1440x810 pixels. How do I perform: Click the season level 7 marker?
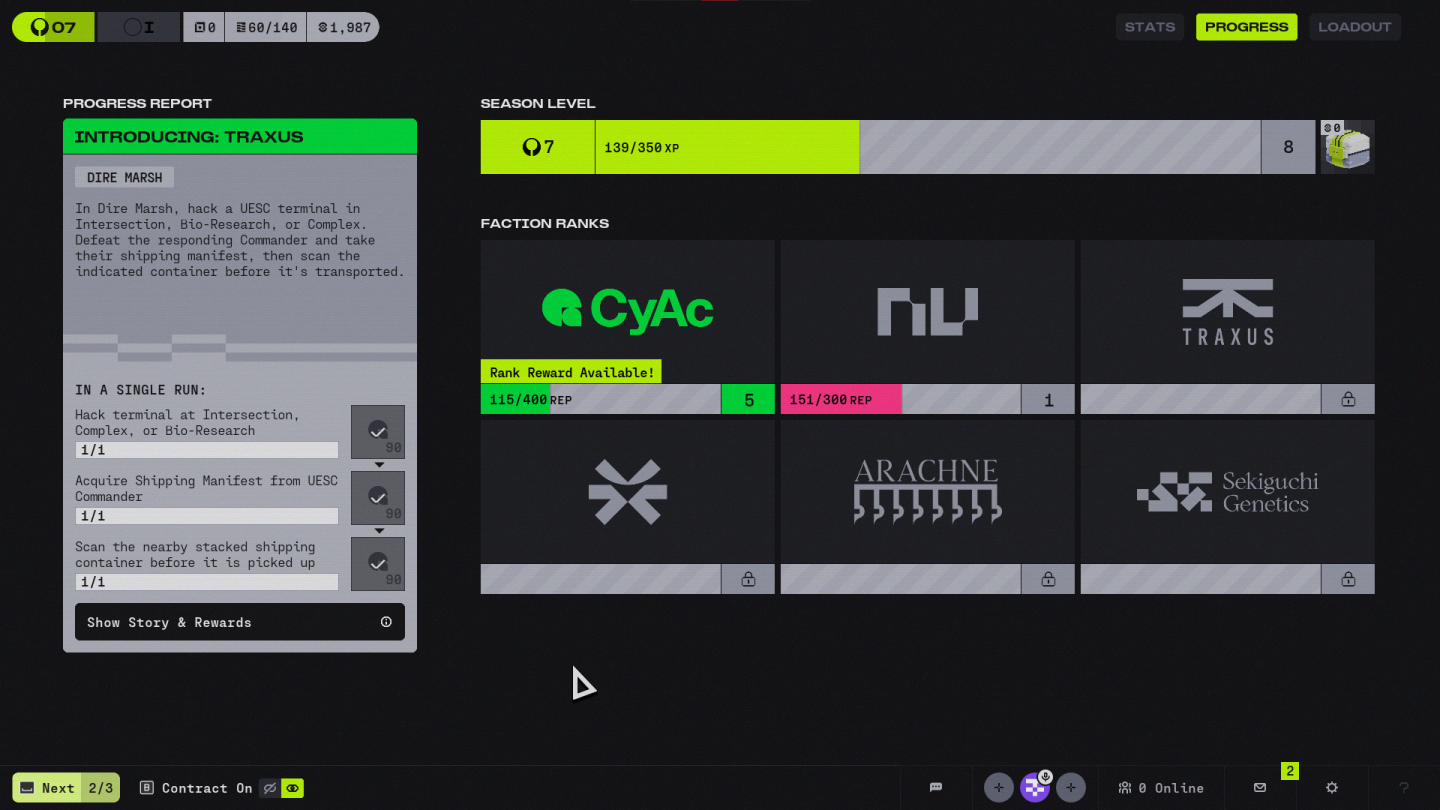[538, 147]
